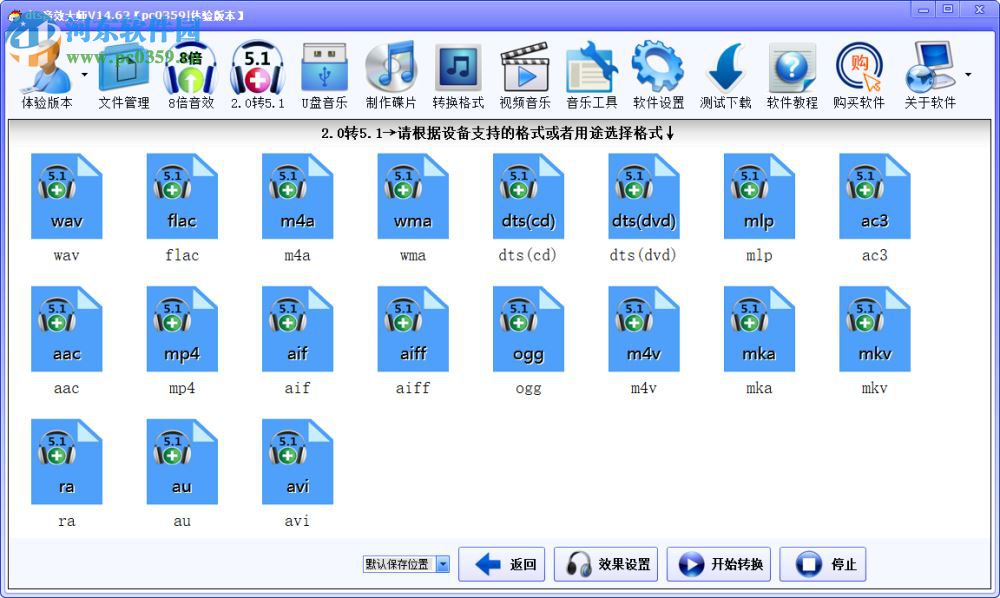Select the mlp output format

[x=759, y=196]
